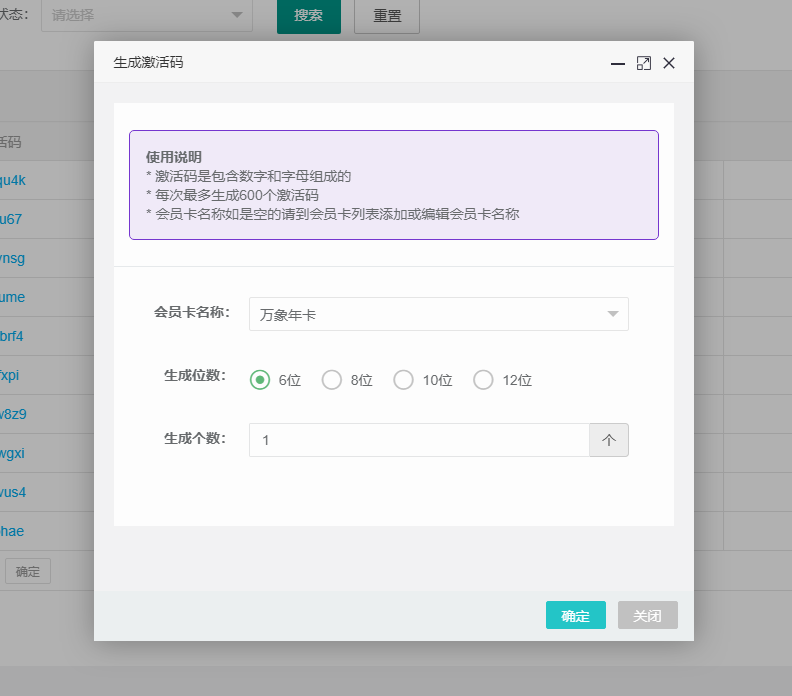Open the activation code ending in u67
792x696 pixels.
(x=11, y=219)
